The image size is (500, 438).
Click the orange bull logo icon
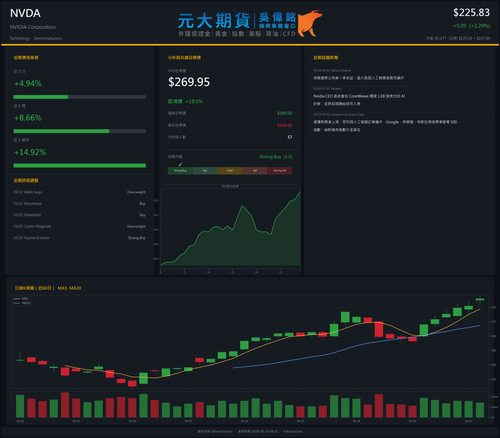(x=309, y=23)
